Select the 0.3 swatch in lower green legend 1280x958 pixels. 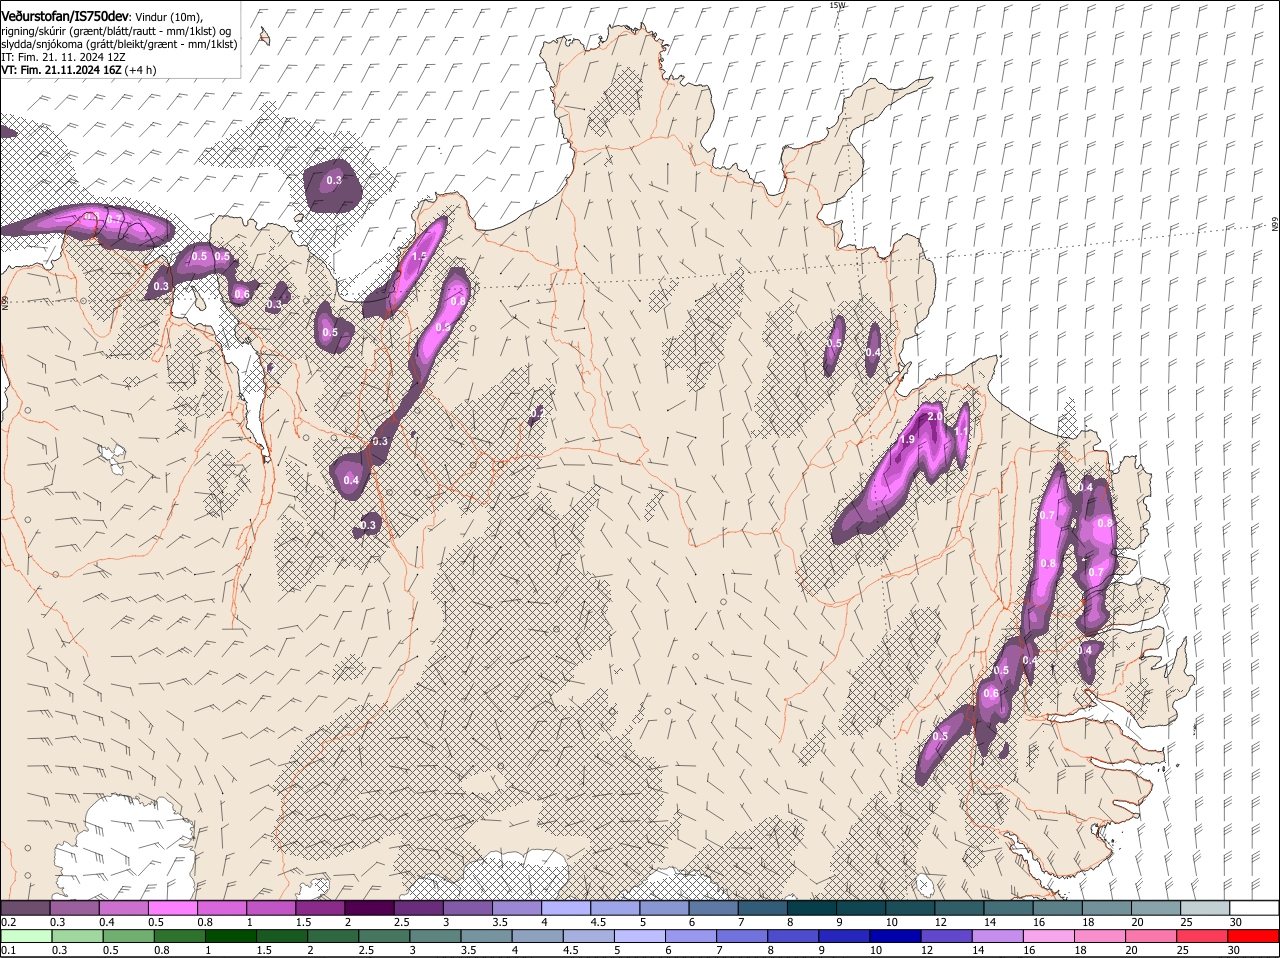pos(78,936)
